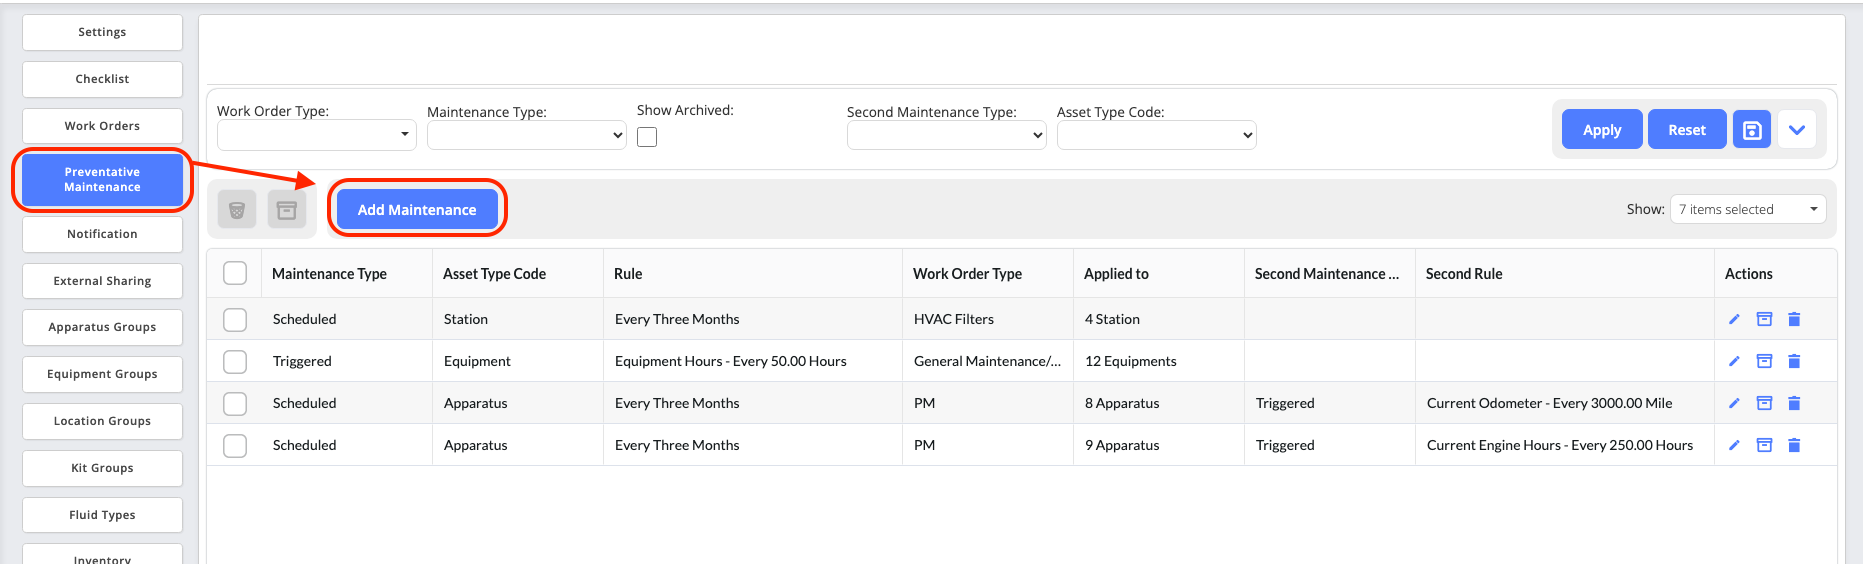Delete the 8 Apparatus maintenance row
The image size is (1863, 564).
[x=1794, y=403]
